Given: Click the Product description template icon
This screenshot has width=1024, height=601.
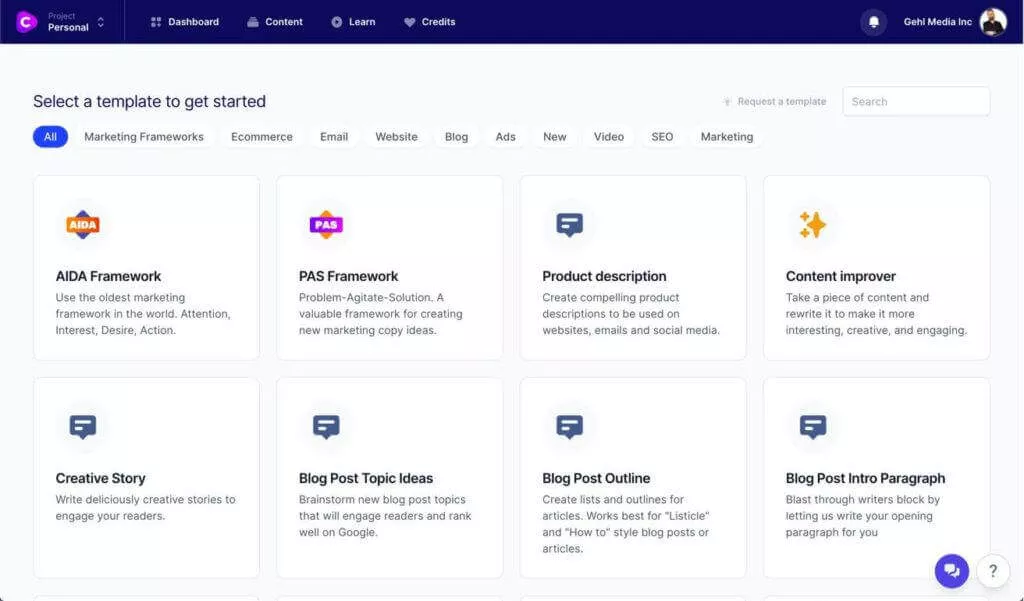Looking at the screenshot, I should (569, 225).
